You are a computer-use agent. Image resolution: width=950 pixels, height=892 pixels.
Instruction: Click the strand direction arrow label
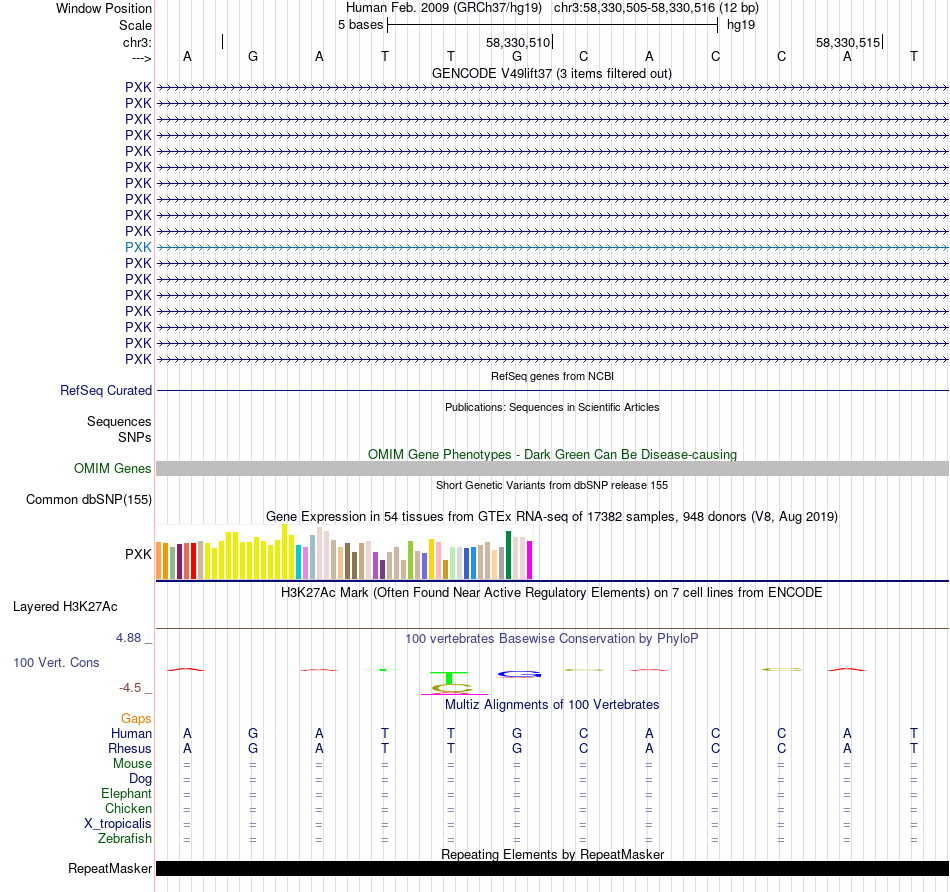[141, 58]
